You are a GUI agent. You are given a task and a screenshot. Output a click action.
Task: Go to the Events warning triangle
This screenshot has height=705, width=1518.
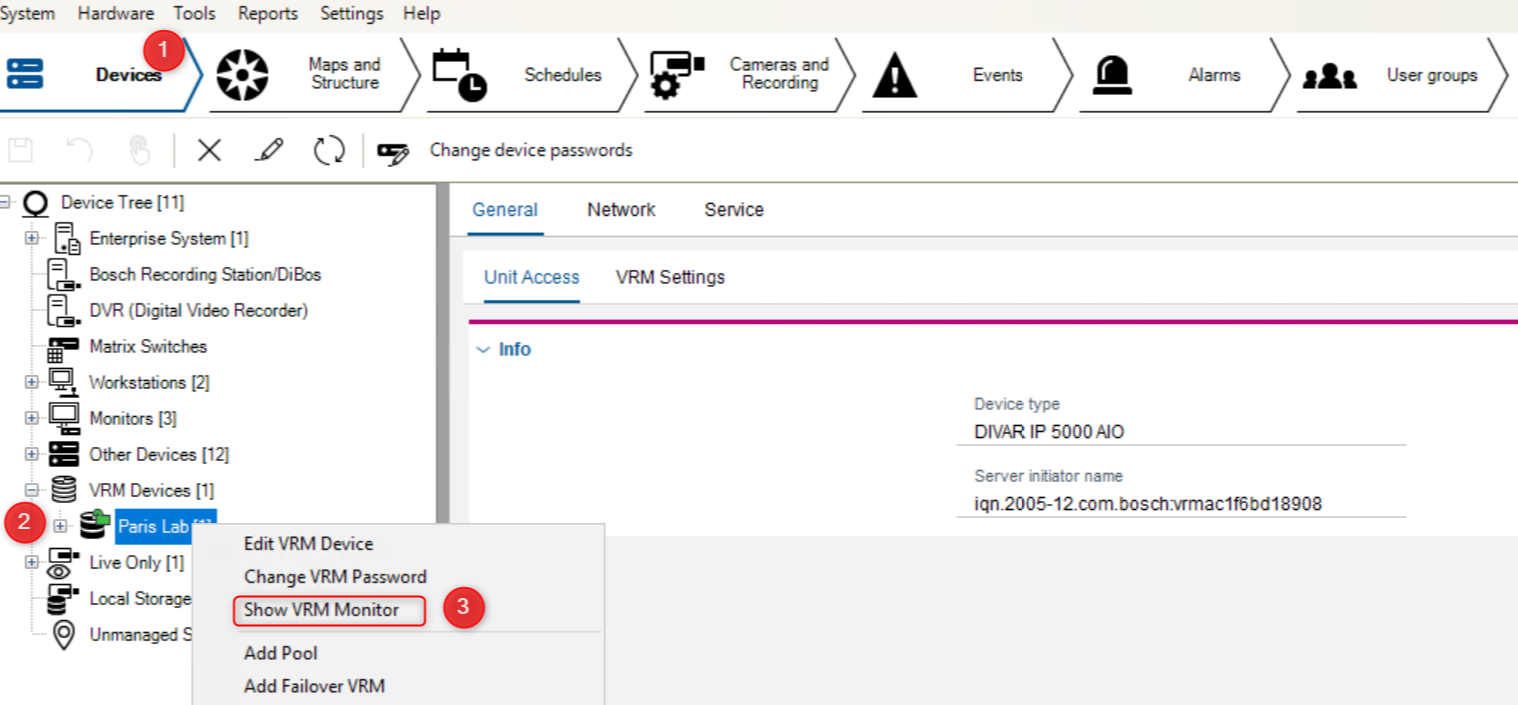click(x=894, y=76)
